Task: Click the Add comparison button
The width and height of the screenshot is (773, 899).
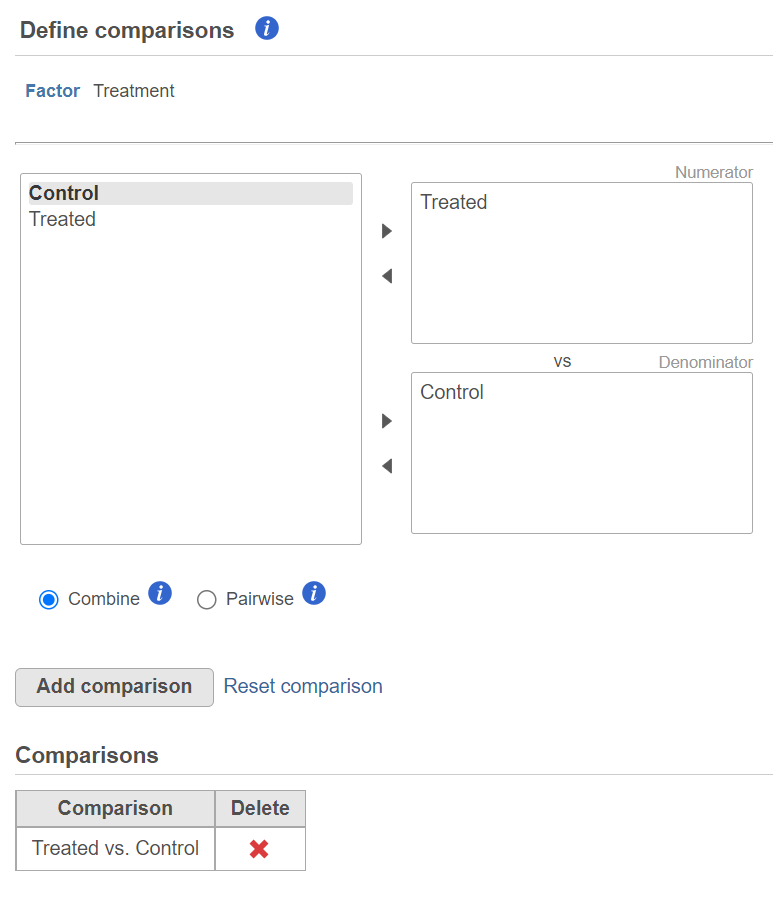Action: point(115,687)
